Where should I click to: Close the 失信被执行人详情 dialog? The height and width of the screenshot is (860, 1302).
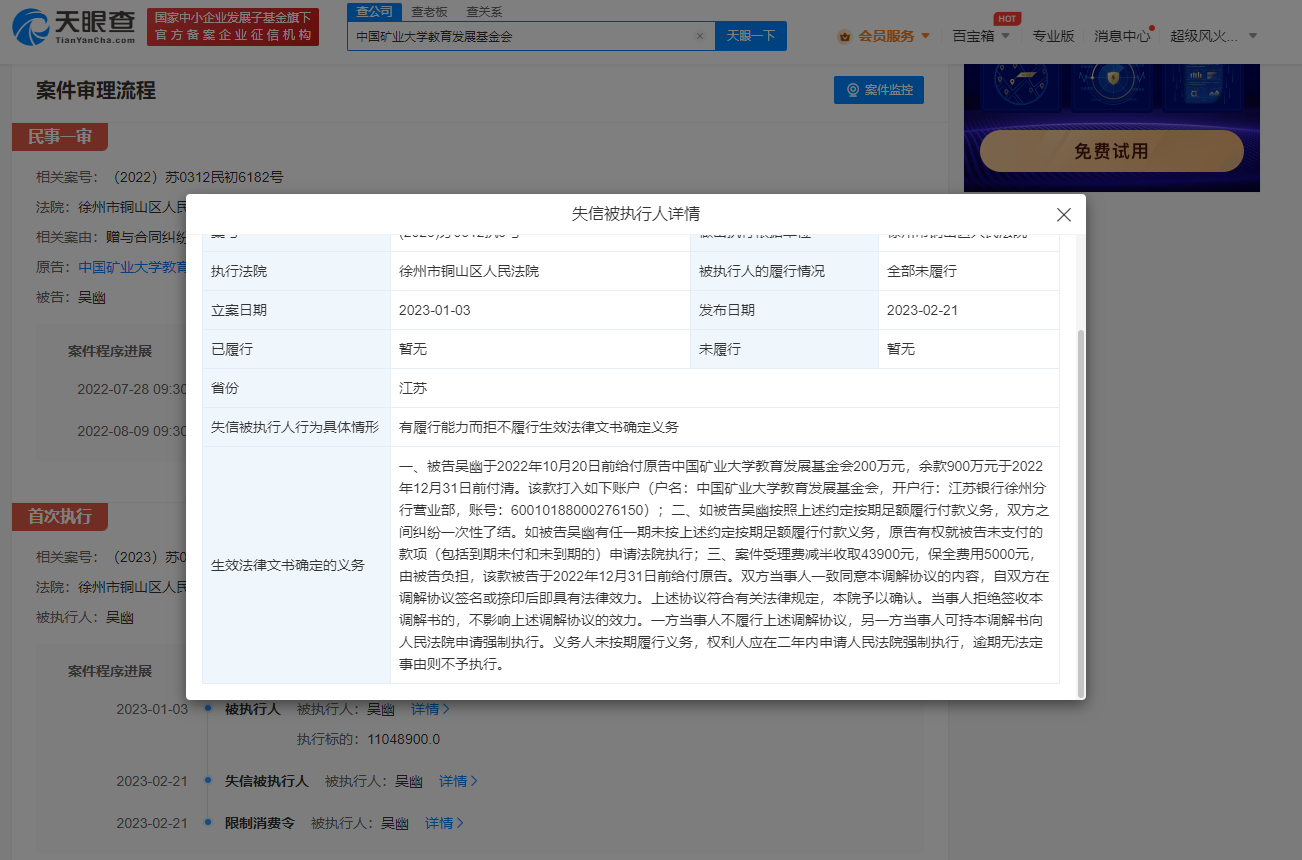(x=1064, y=215)
